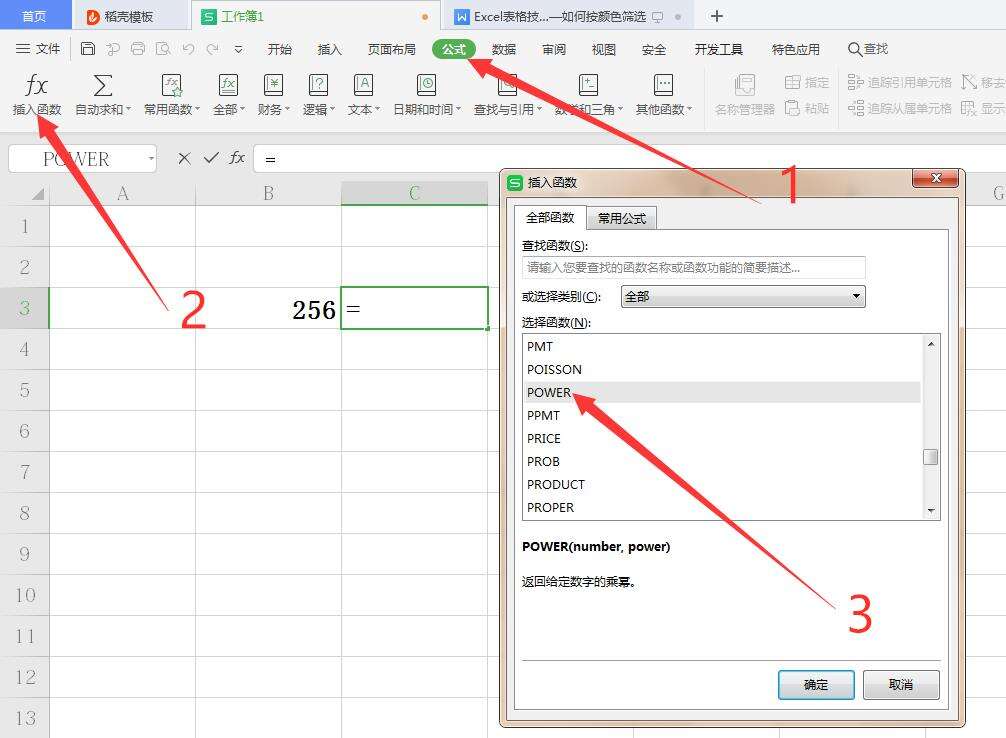Screen dimensions: 1006x738
Task: Select POISSON in the function list
Action: [722, 370]
